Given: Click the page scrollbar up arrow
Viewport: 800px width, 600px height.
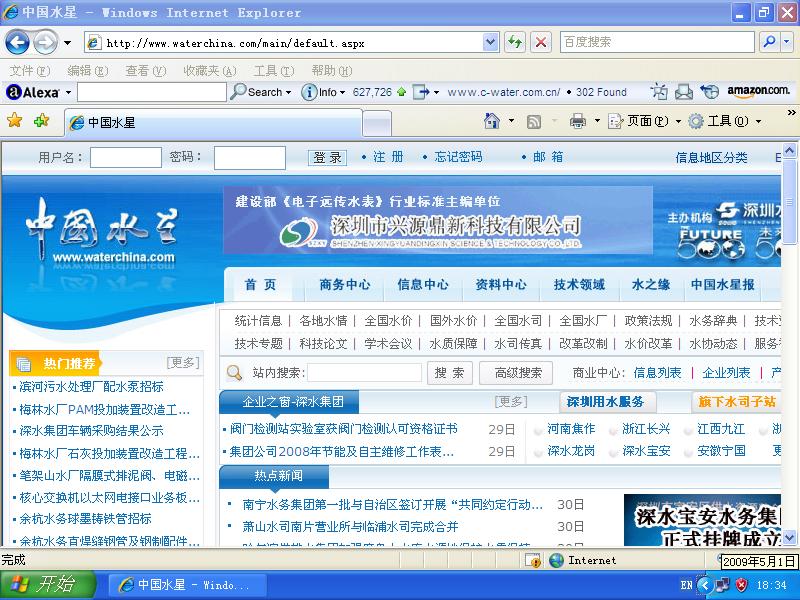Looking at the screenshot, I should [789, 151].
